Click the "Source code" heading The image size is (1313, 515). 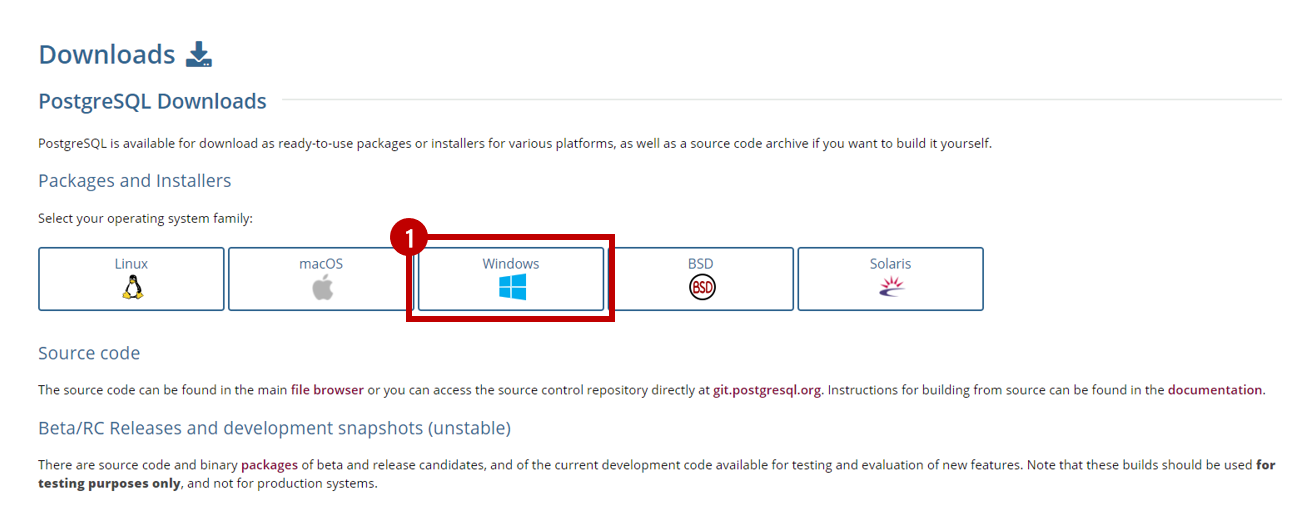(x=89, y=353)
